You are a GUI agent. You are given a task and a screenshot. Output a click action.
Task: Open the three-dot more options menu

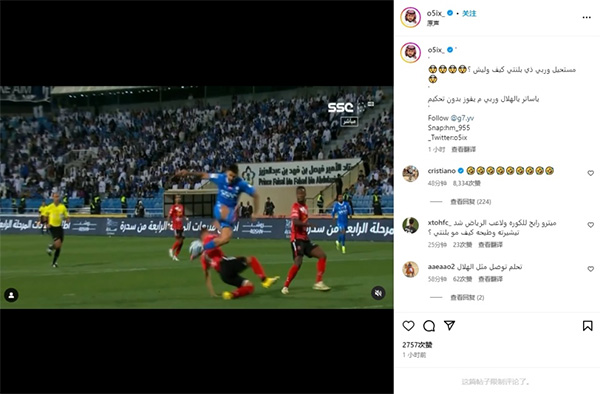586,18
